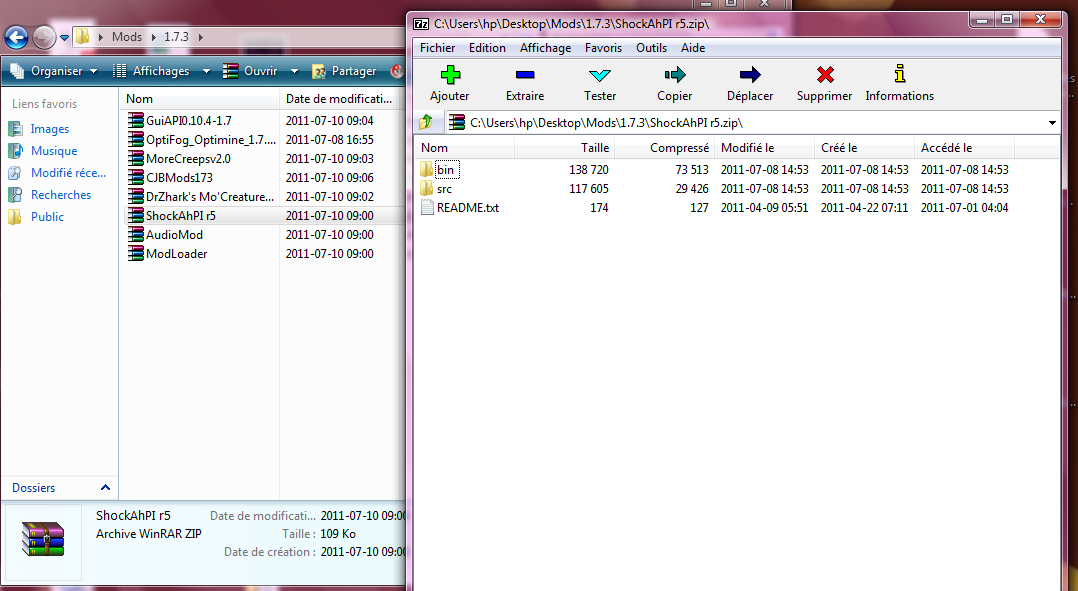Screen dimensions: 1078x591
Task: Click the Ouvrir toolbar button
Action: coord(250,71)
